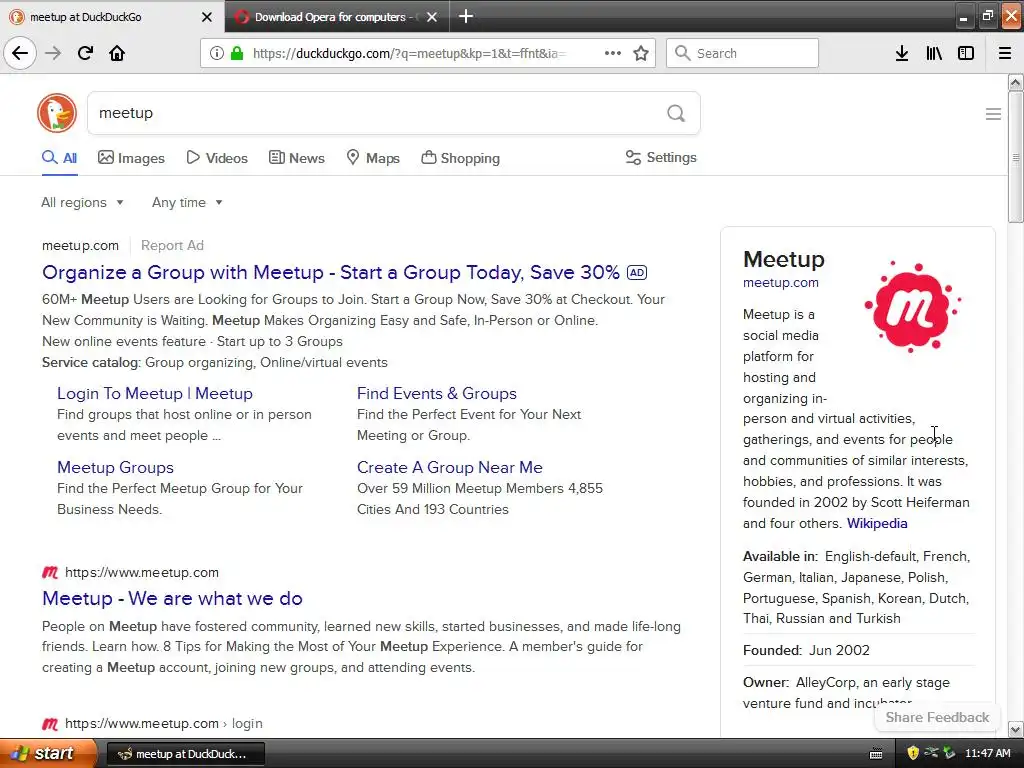Click the Founded: Jun 2002 text
This screenshot has height=768, width=1024.
pos(806,650)
